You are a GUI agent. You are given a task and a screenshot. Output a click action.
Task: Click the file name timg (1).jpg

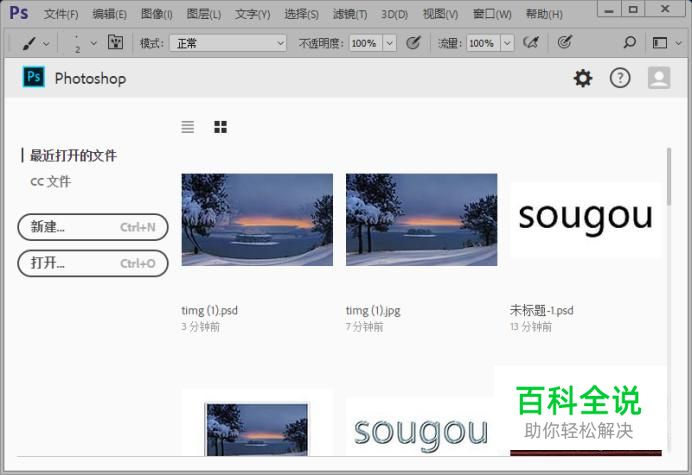tap(373, 310)
